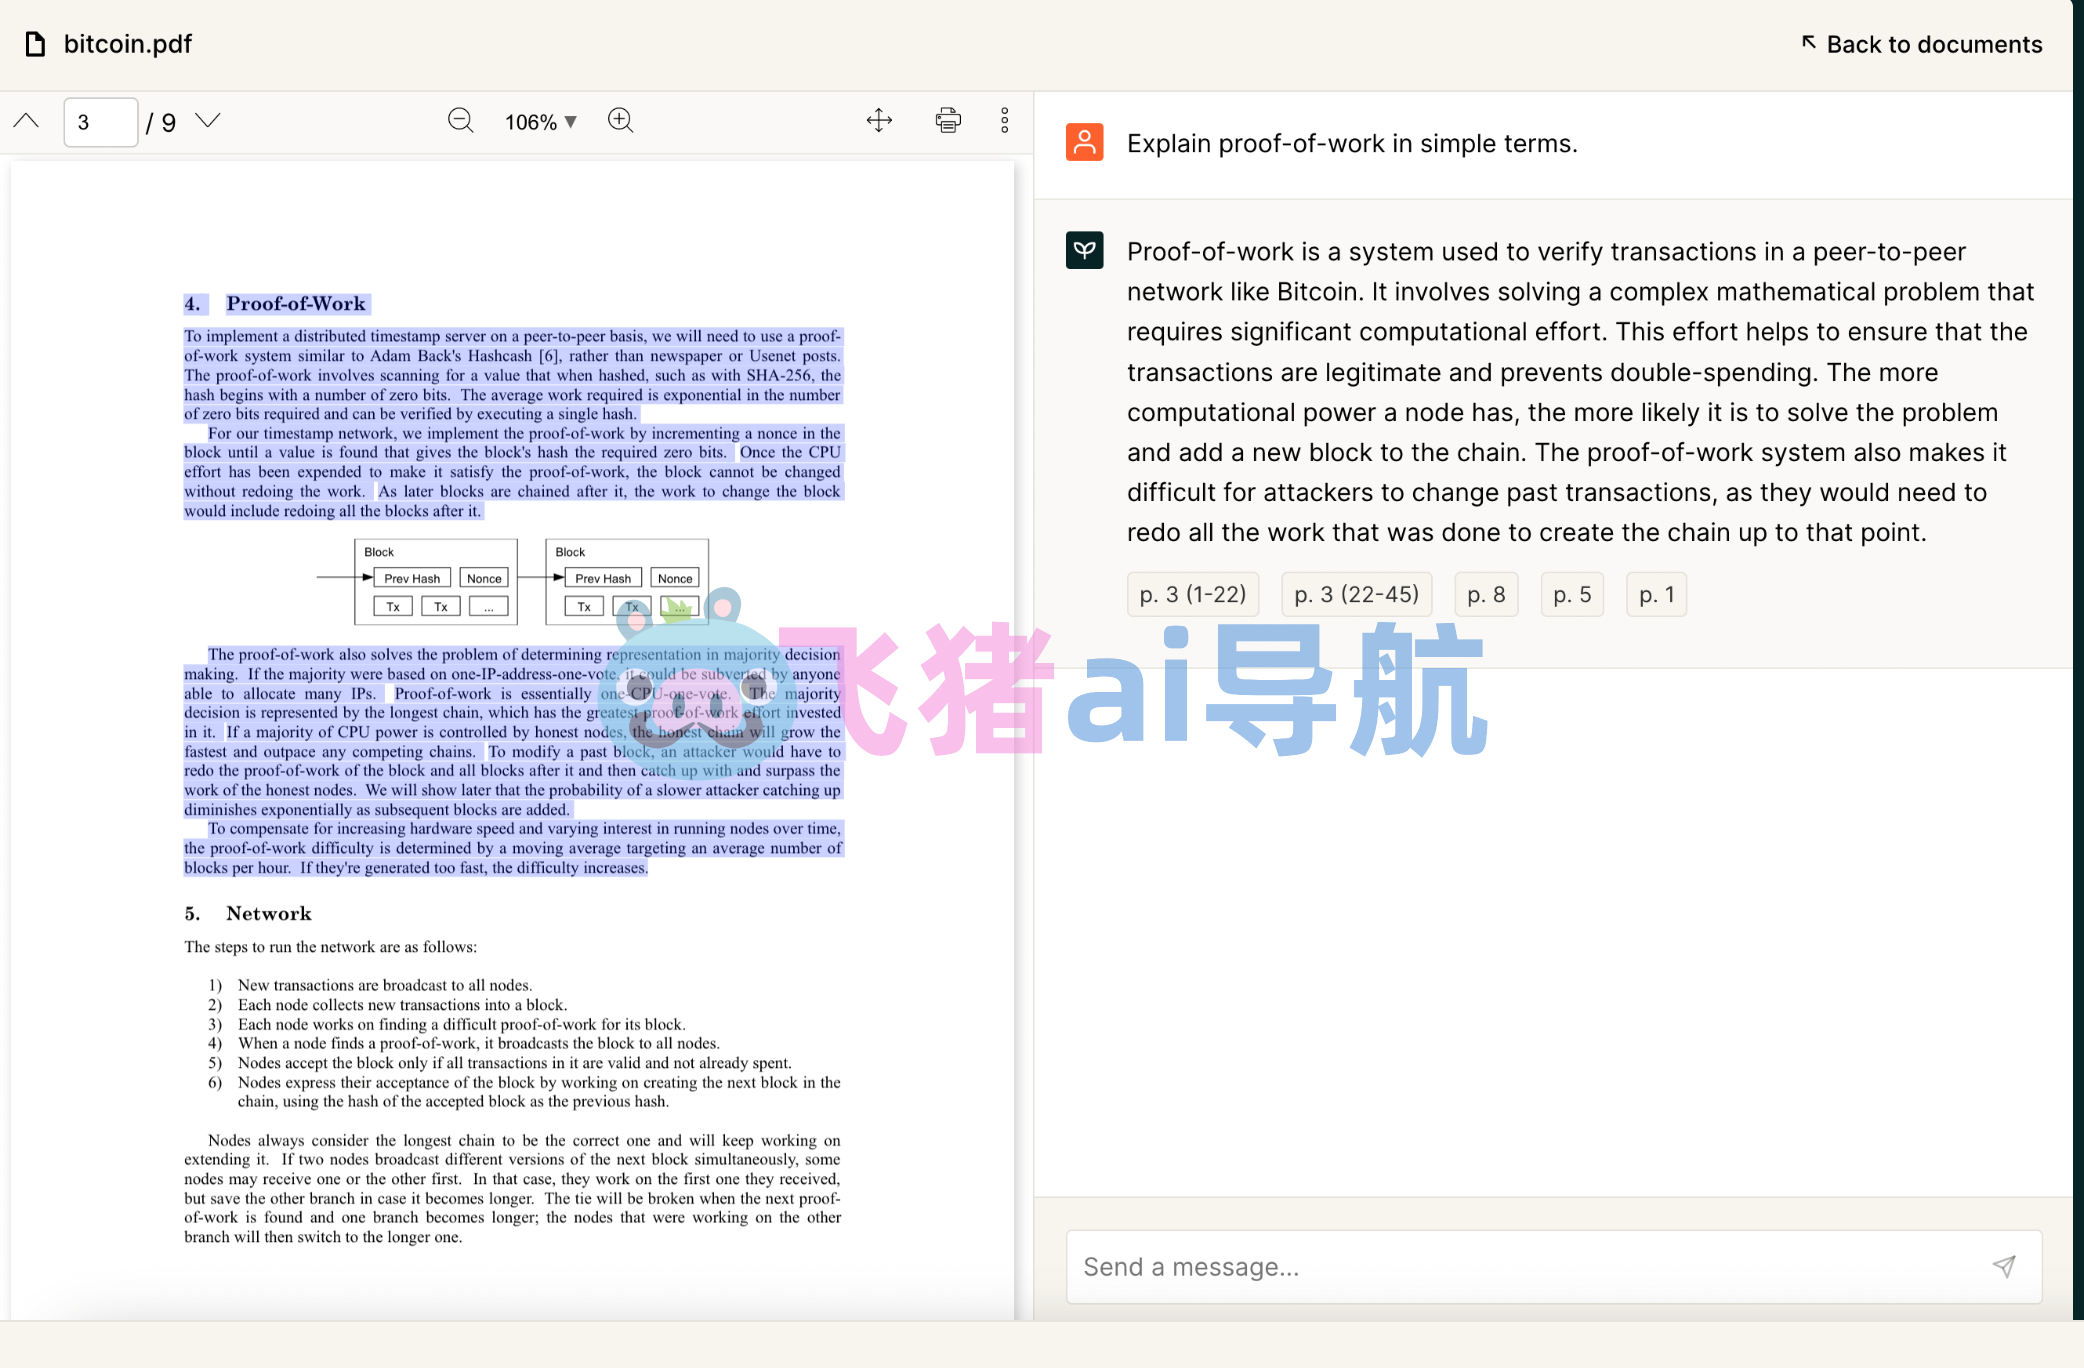Open citation p. 3 (22-45)

pos(1357,594)
